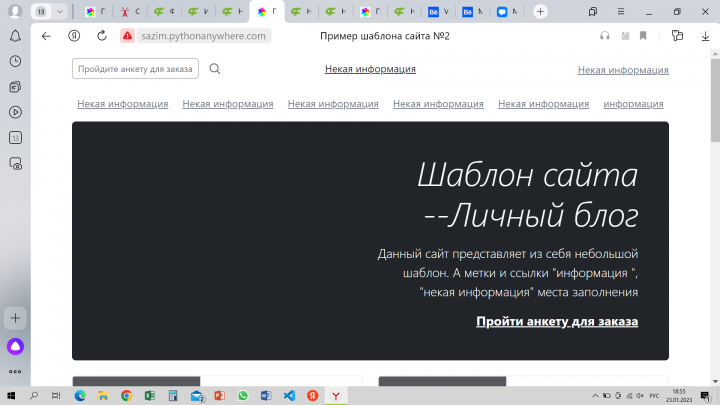The image size is (720, 405).
Task: Open the taskbar clock showing 18:55
Action: click(679, 395)
